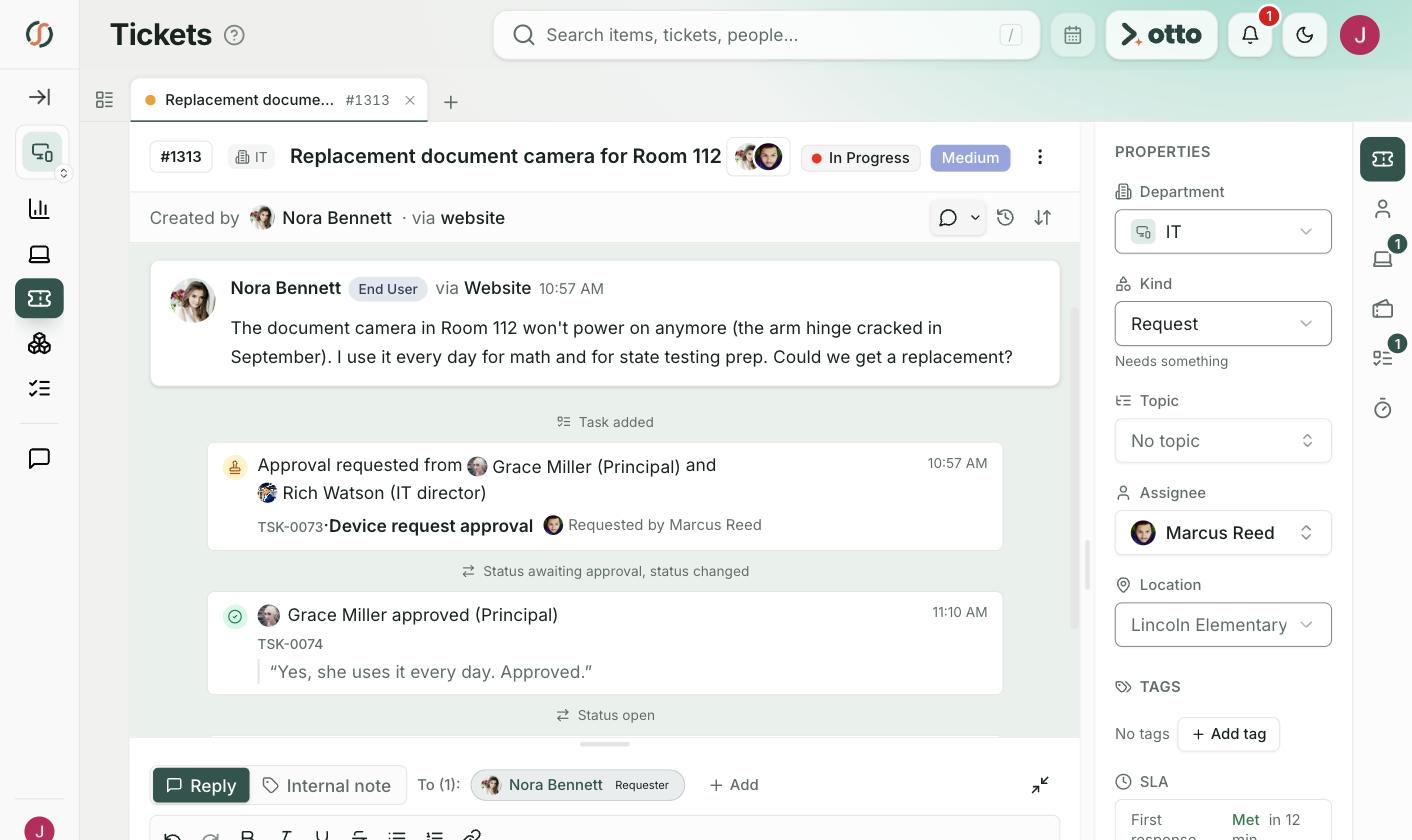Show ticket history clock icon

[1005, 217]
